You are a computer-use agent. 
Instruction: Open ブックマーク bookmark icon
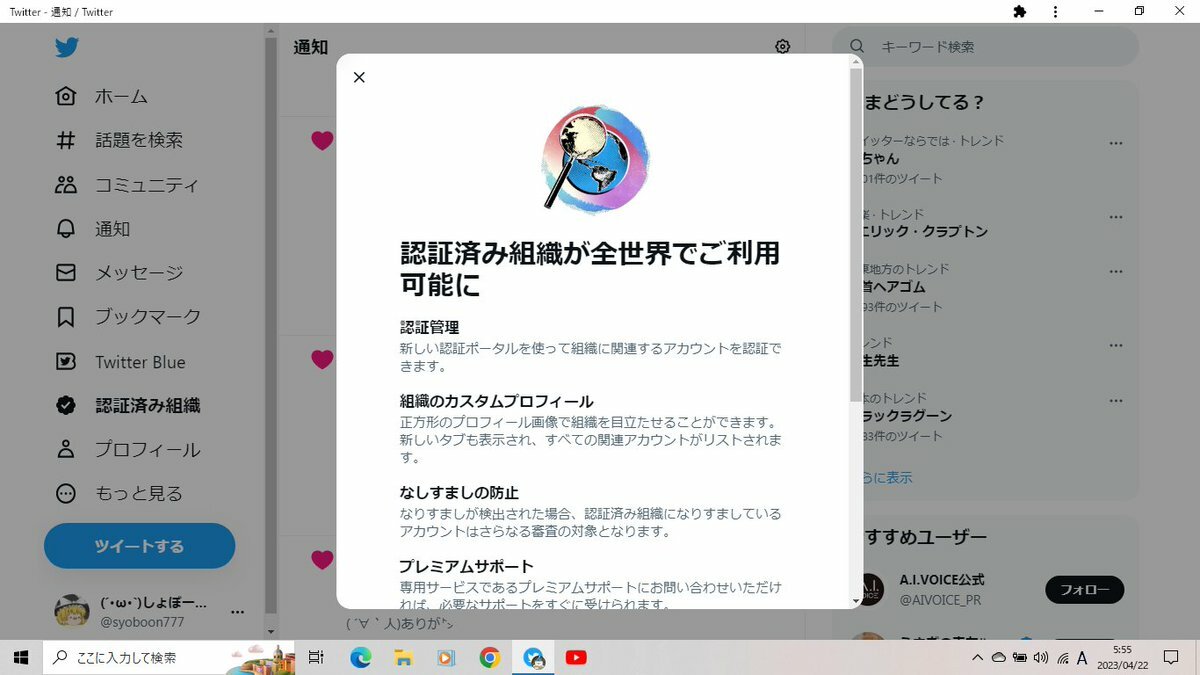[66, 317]
